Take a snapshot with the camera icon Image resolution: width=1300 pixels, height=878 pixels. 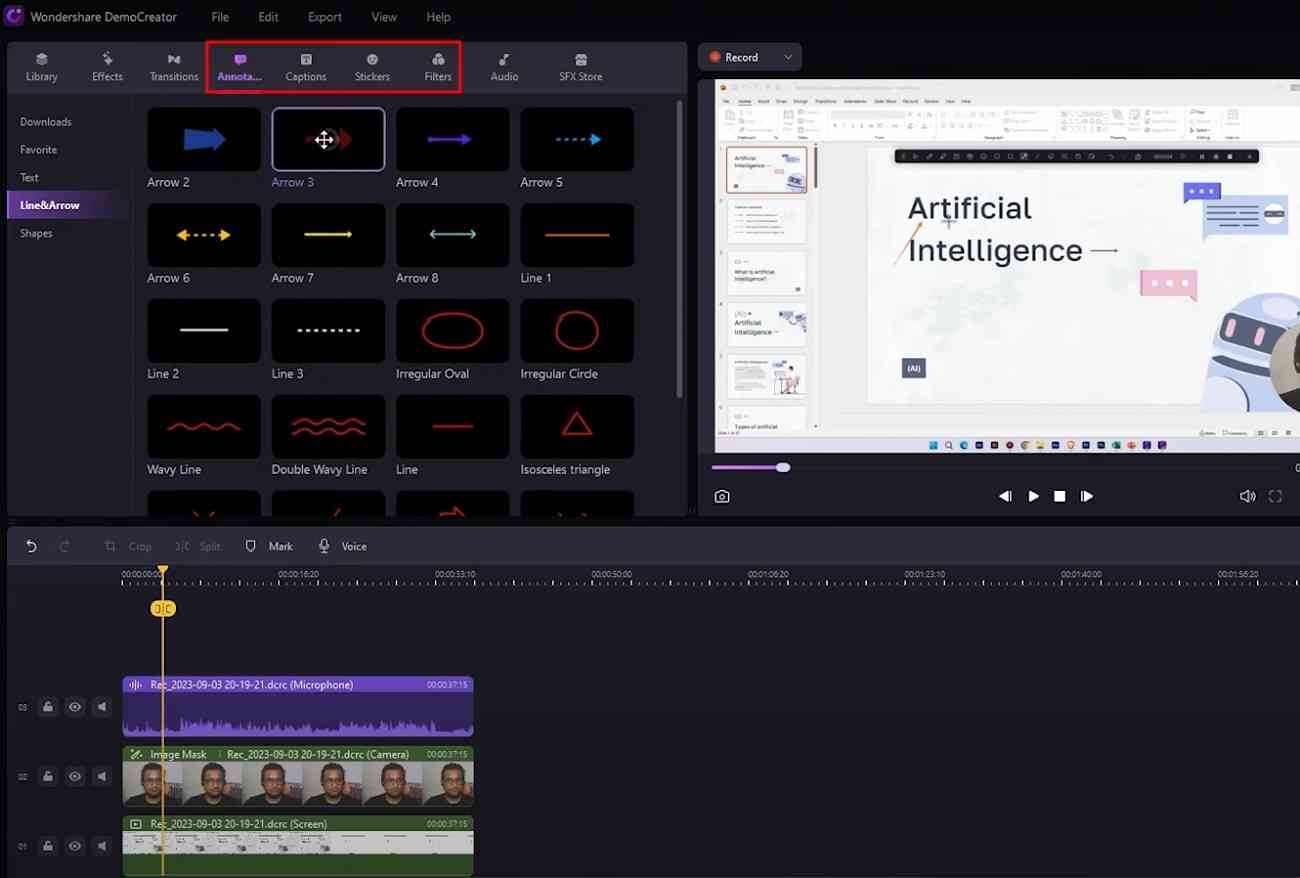click(721, 496)
